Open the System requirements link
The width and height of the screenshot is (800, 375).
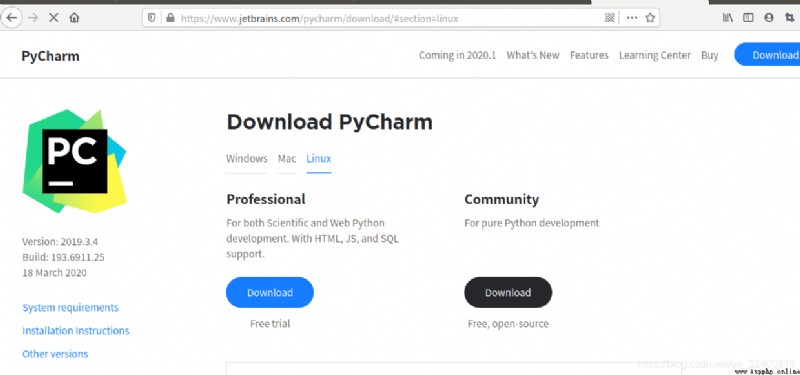point(70,308)
